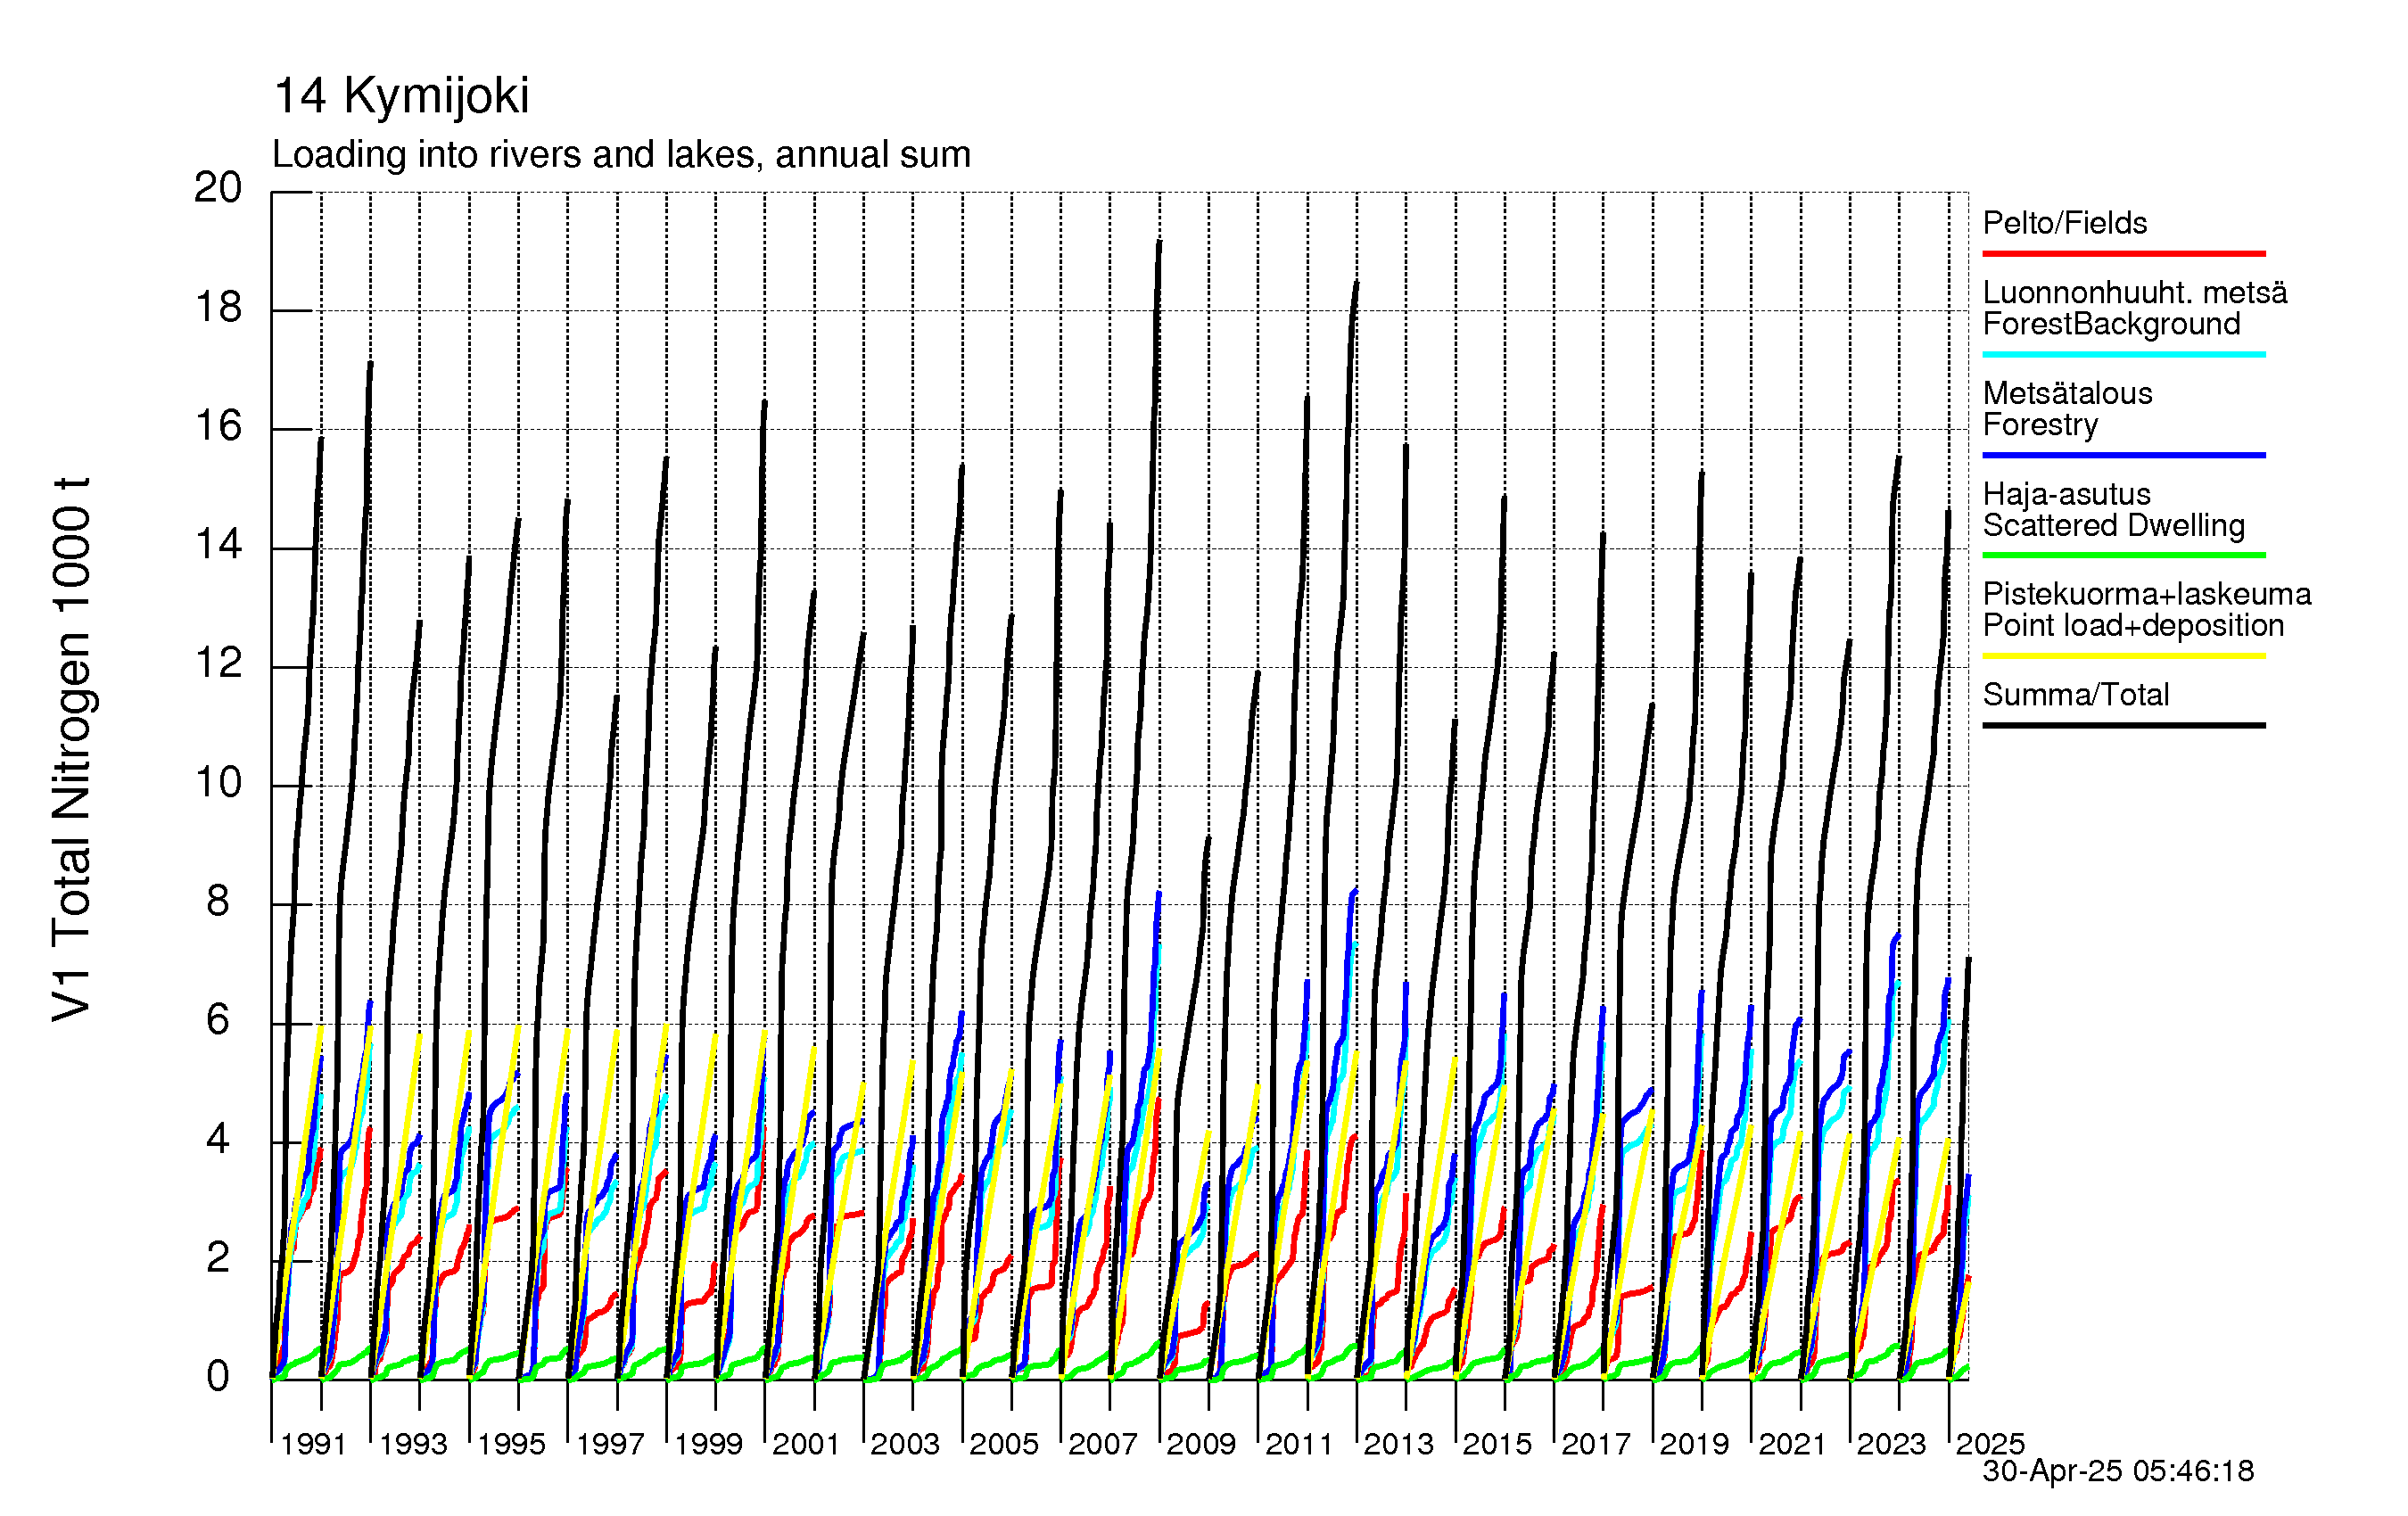The width and height of the screenshot is (2408, 1516).
Task: Click the y-axis value 4
Action: 218,1140
